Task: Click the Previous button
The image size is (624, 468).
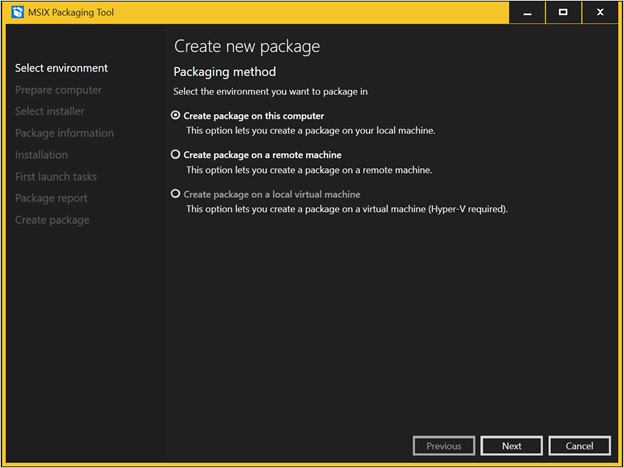Action: tap(444, 446)
